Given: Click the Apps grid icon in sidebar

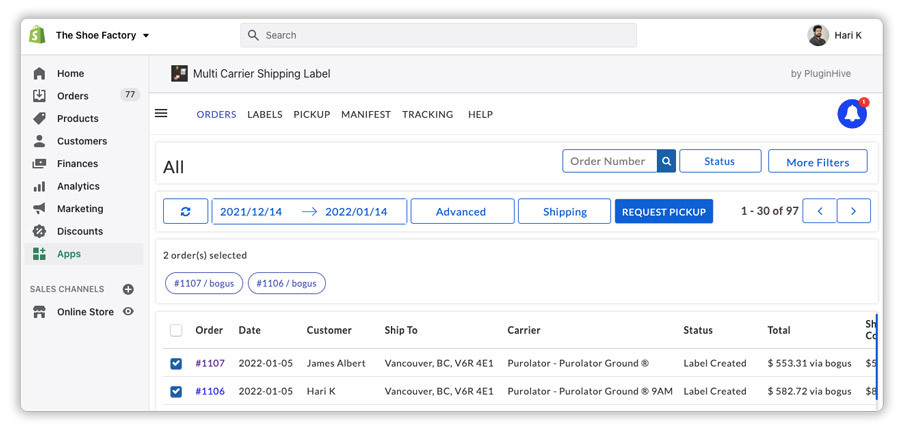Looking at the screenshot, I should [39, 254].
